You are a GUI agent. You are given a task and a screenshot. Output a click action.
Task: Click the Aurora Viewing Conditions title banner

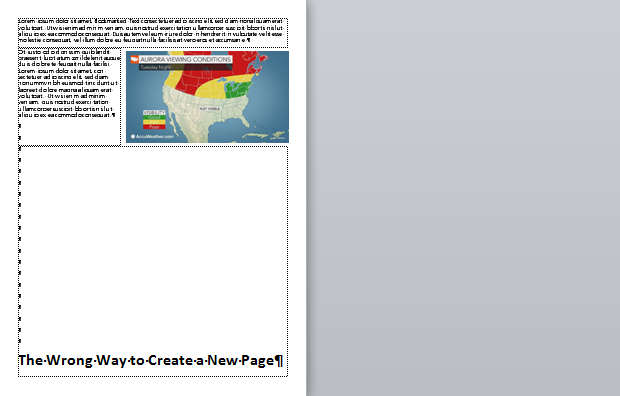coord(185,59)
